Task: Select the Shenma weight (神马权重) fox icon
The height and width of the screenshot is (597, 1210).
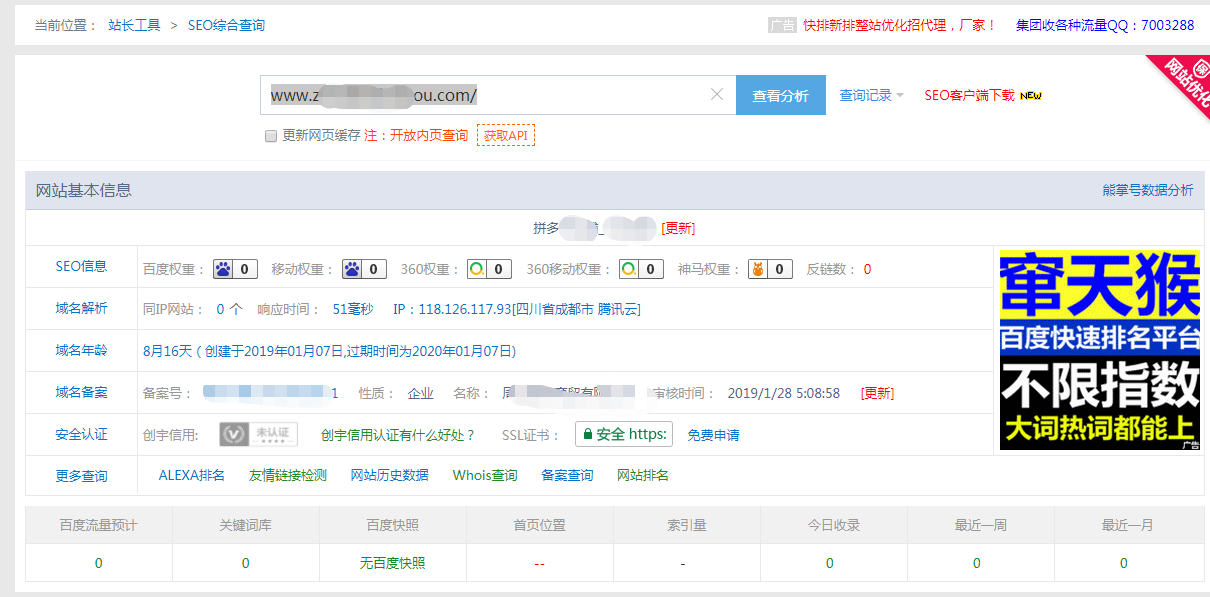Action: (x=759, y=268)
